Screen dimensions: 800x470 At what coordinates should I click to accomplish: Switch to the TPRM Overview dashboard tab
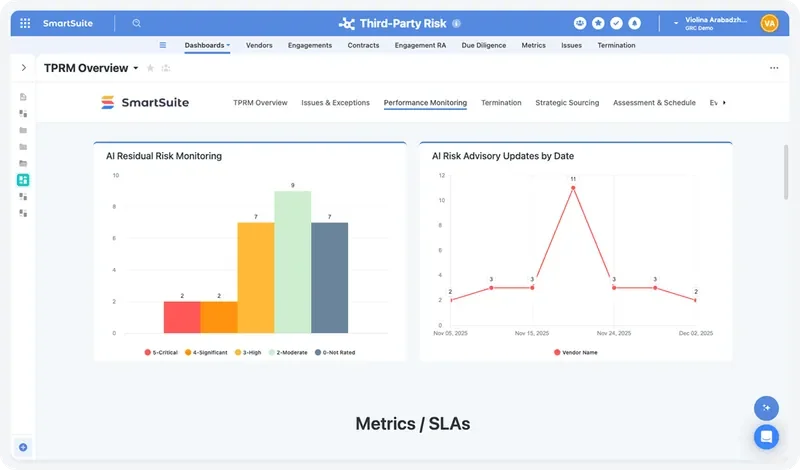(260, 103)
